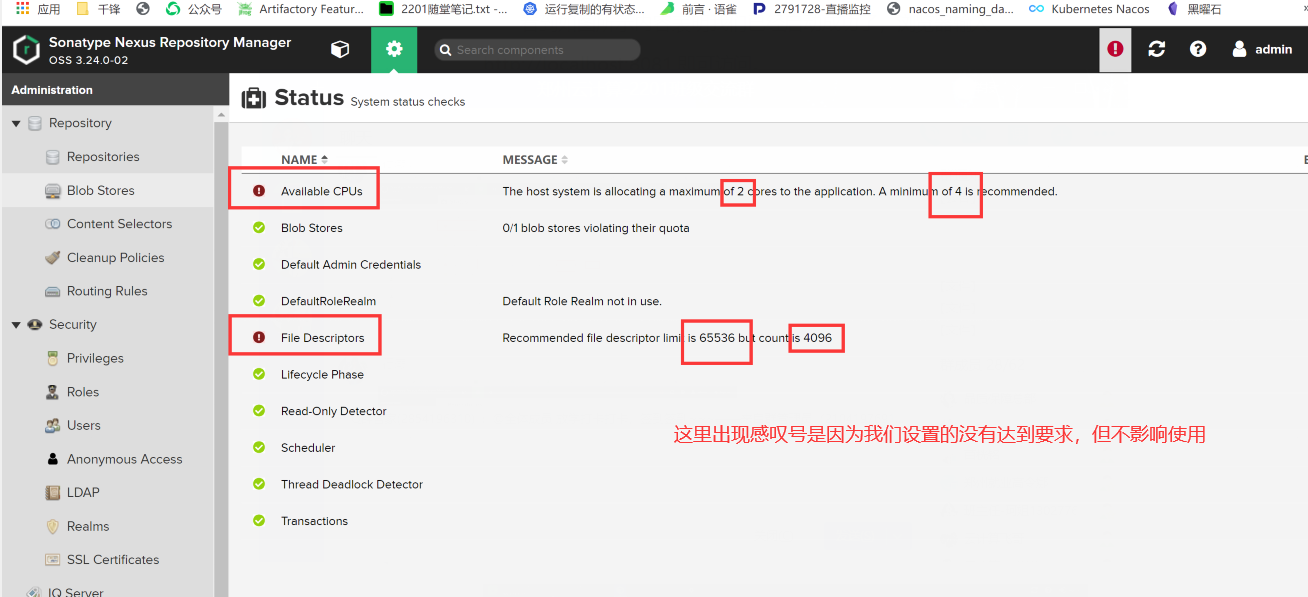Open the admin user account menu
This screenshot has height=597, width=1308.
coord(1263,49)
